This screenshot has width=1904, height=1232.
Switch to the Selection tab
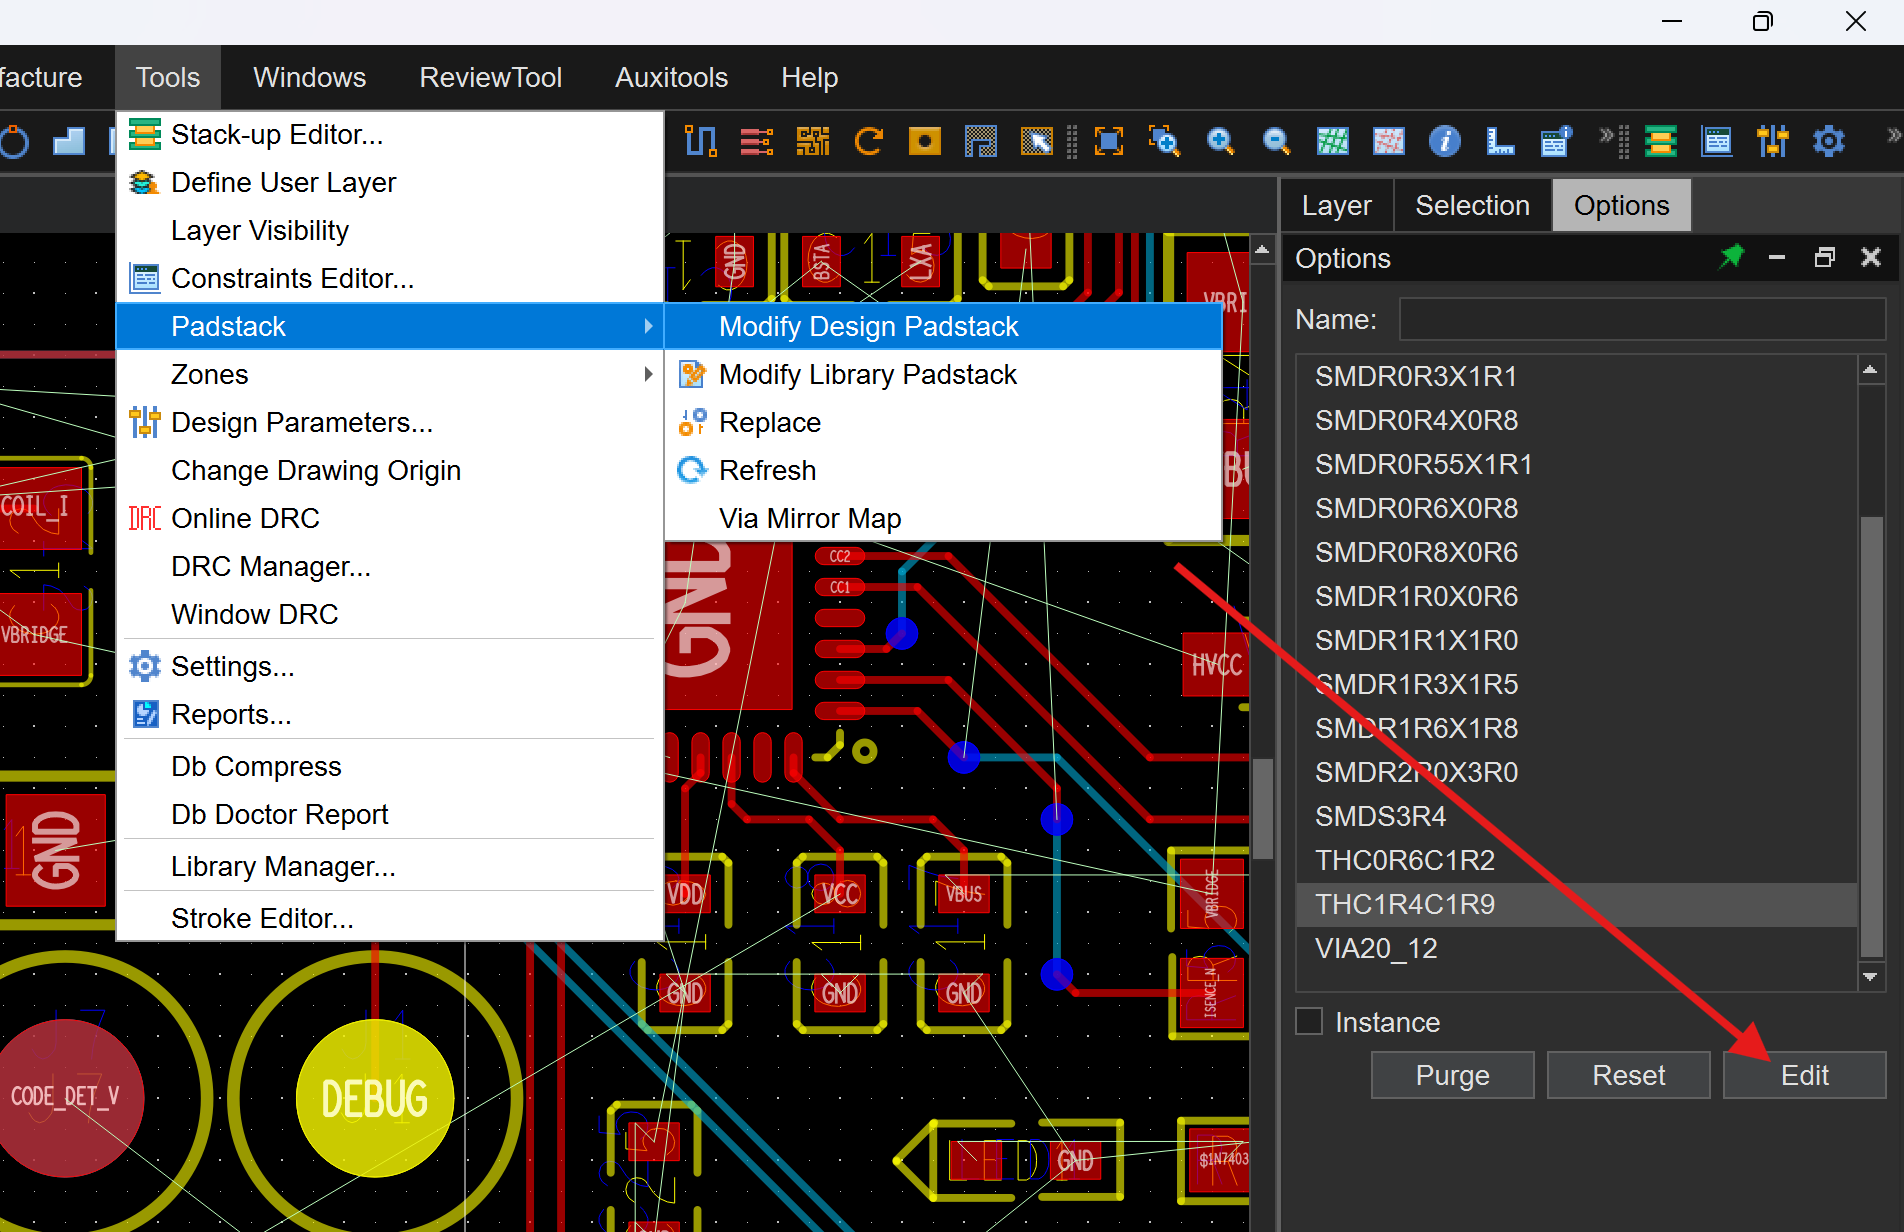click(x=1472, y=205)
